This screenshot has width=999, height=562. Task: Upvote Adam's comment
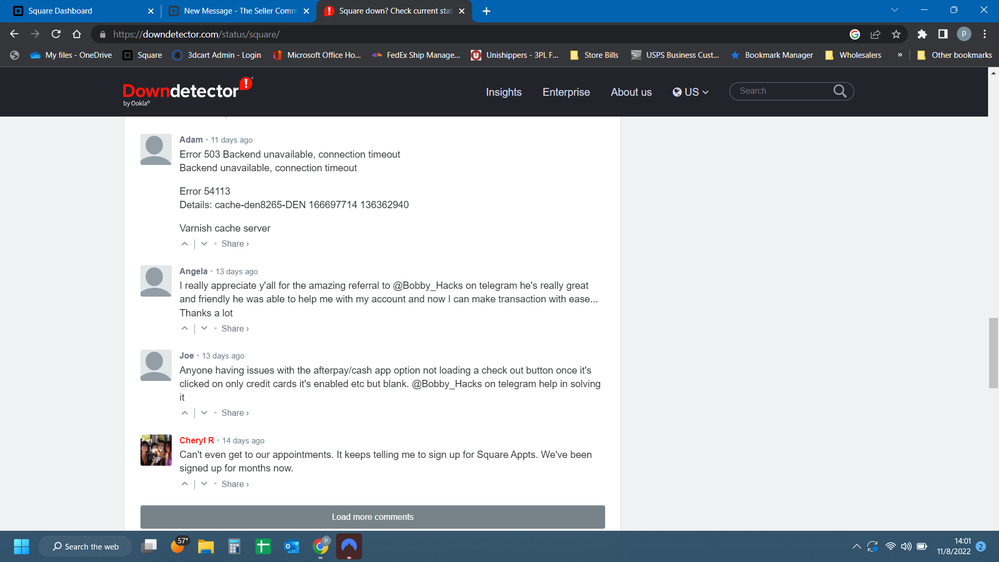[185, 244]
